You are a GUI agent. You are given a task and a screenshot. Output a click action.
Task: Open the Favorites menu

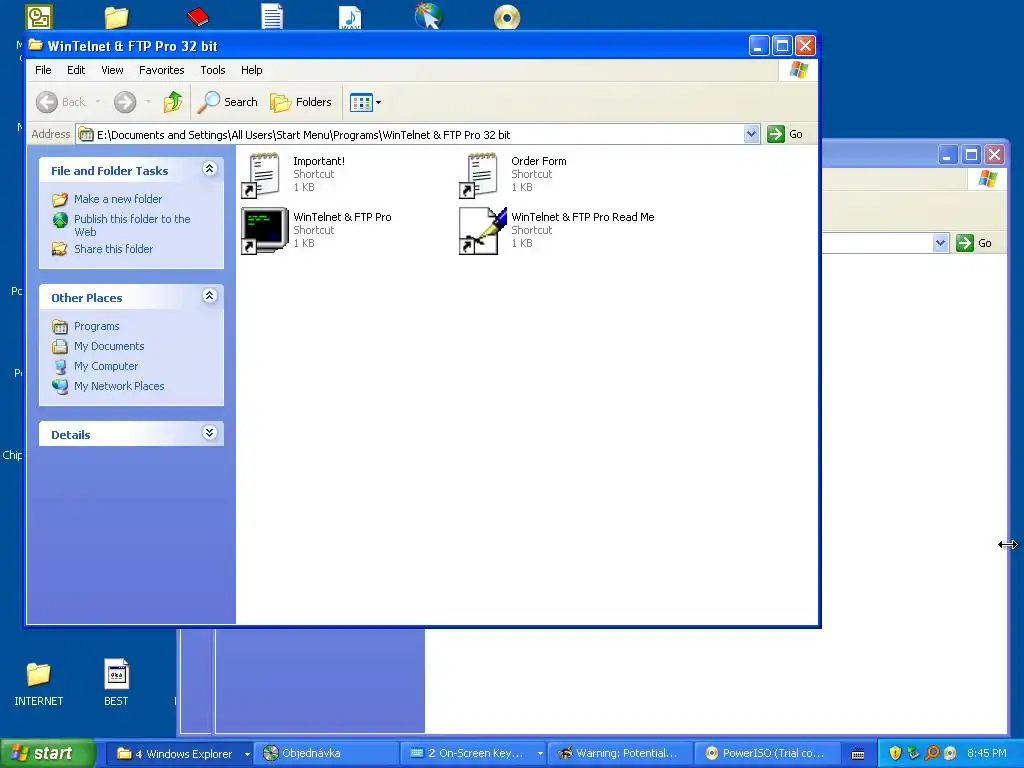pos(161,70)
